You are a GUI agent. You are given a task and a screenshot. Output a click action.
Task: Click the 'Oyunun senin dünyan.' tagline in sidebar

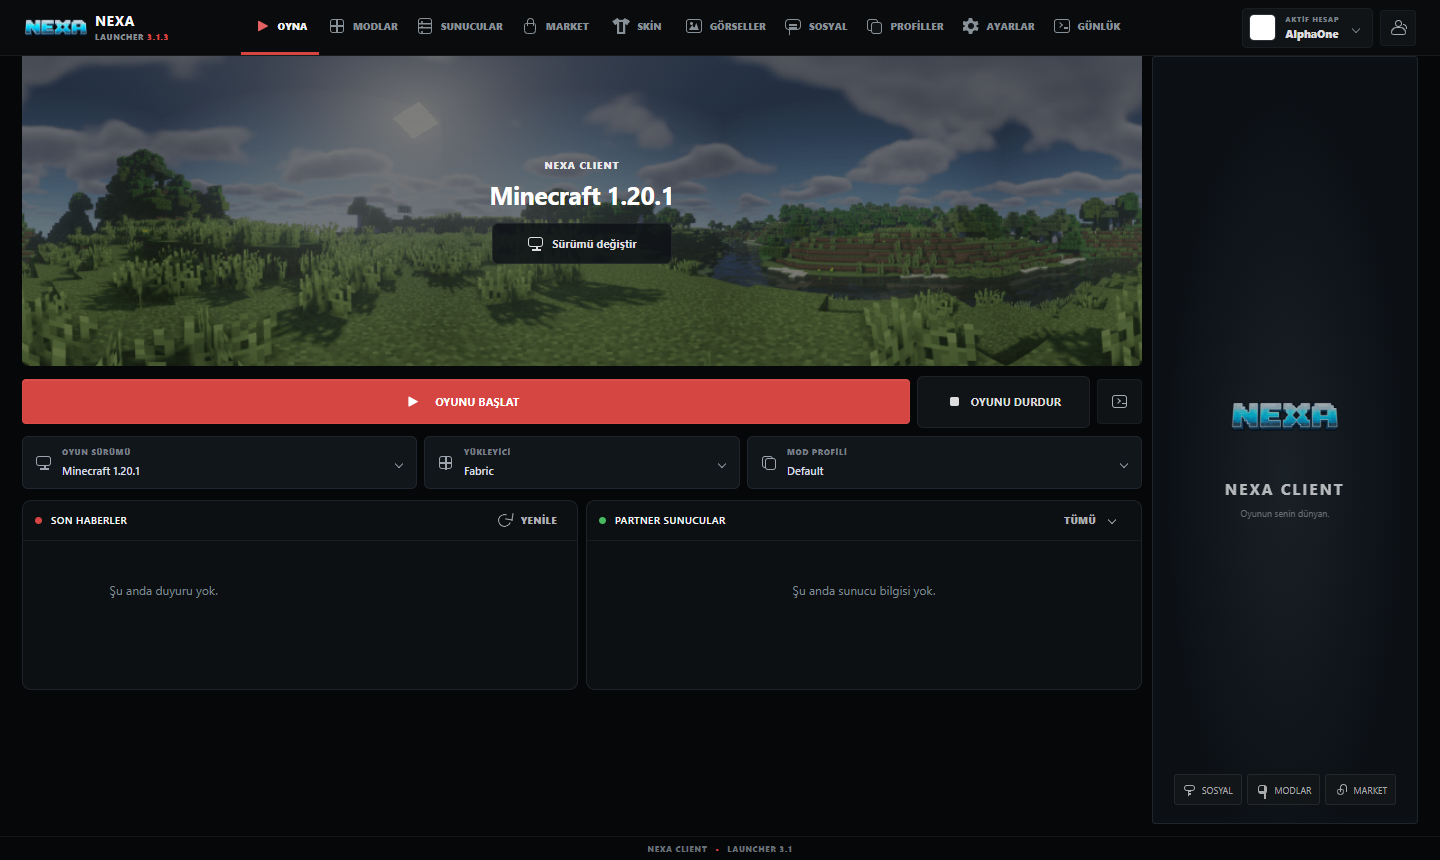pyautogui.click(x=1285, y=514)
